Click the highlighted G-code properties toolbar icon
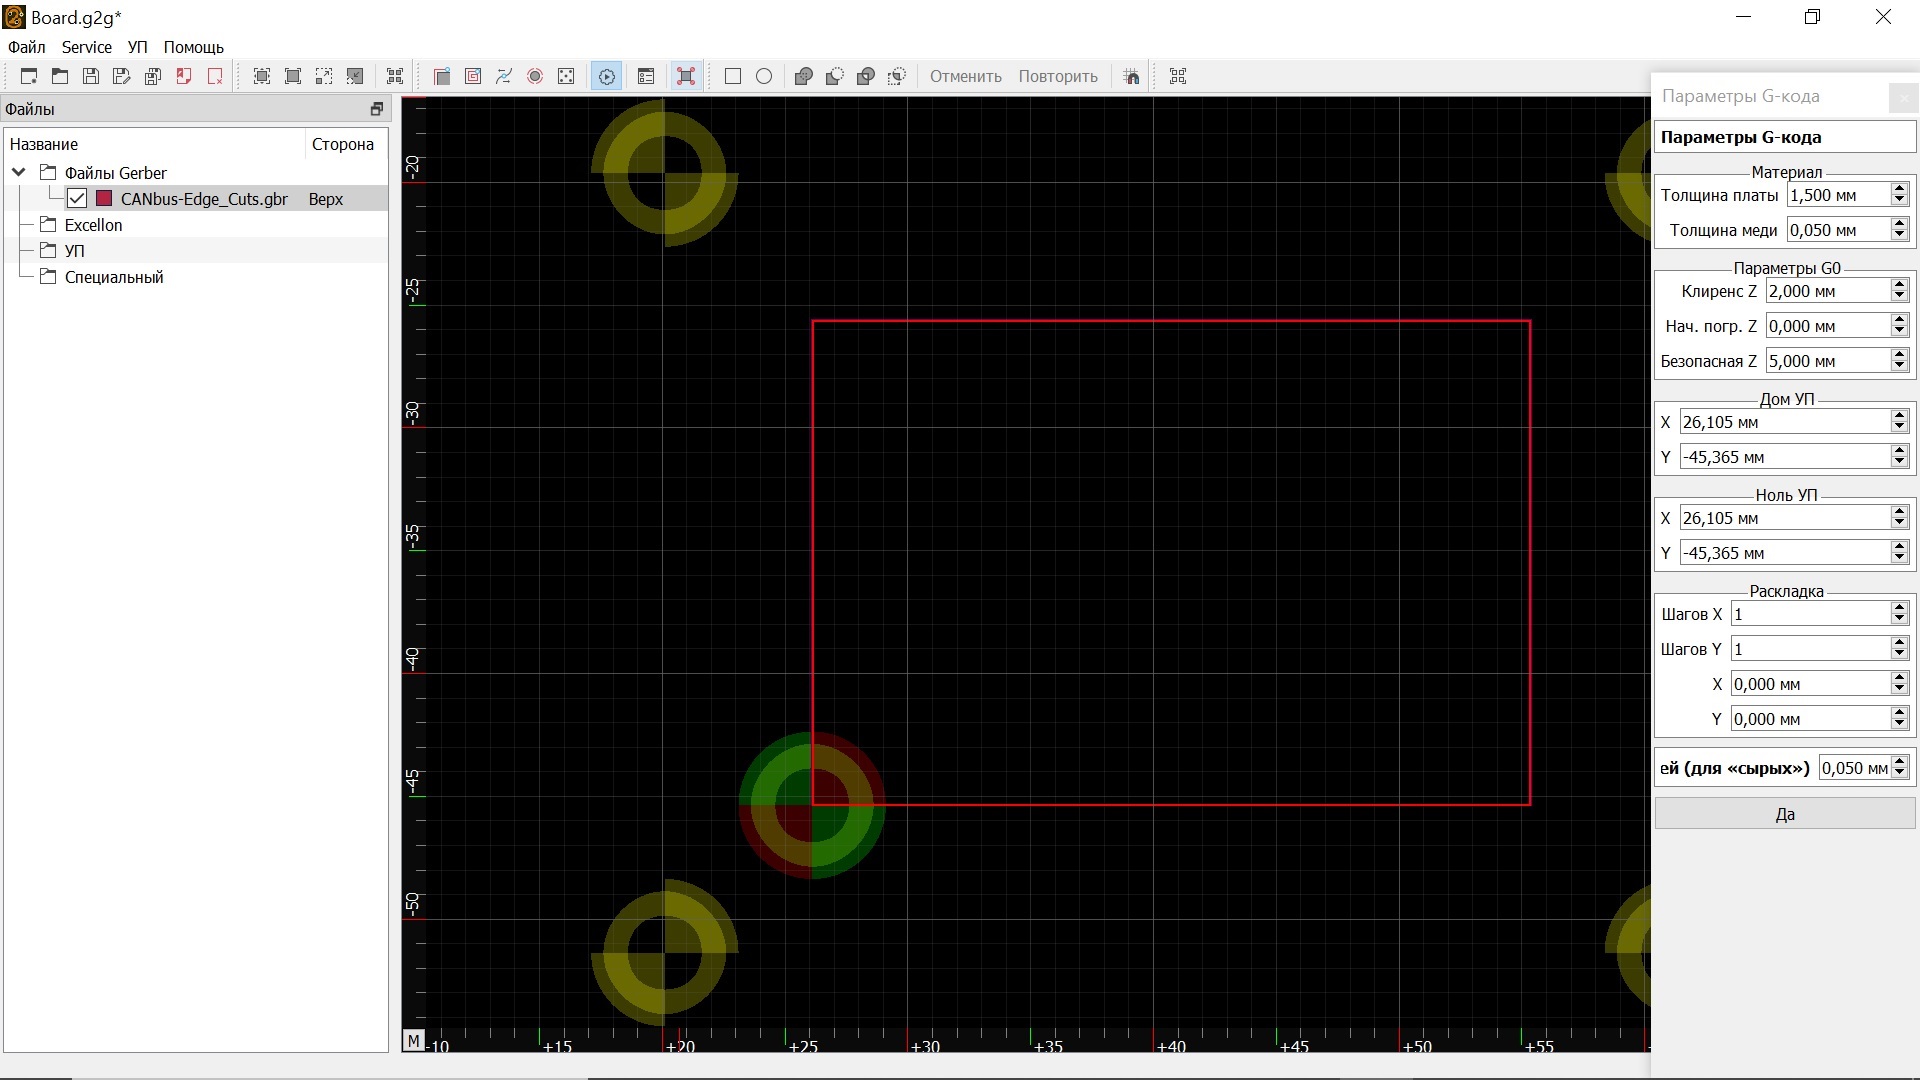1920x1080 pixels. [x=606, y=76]
